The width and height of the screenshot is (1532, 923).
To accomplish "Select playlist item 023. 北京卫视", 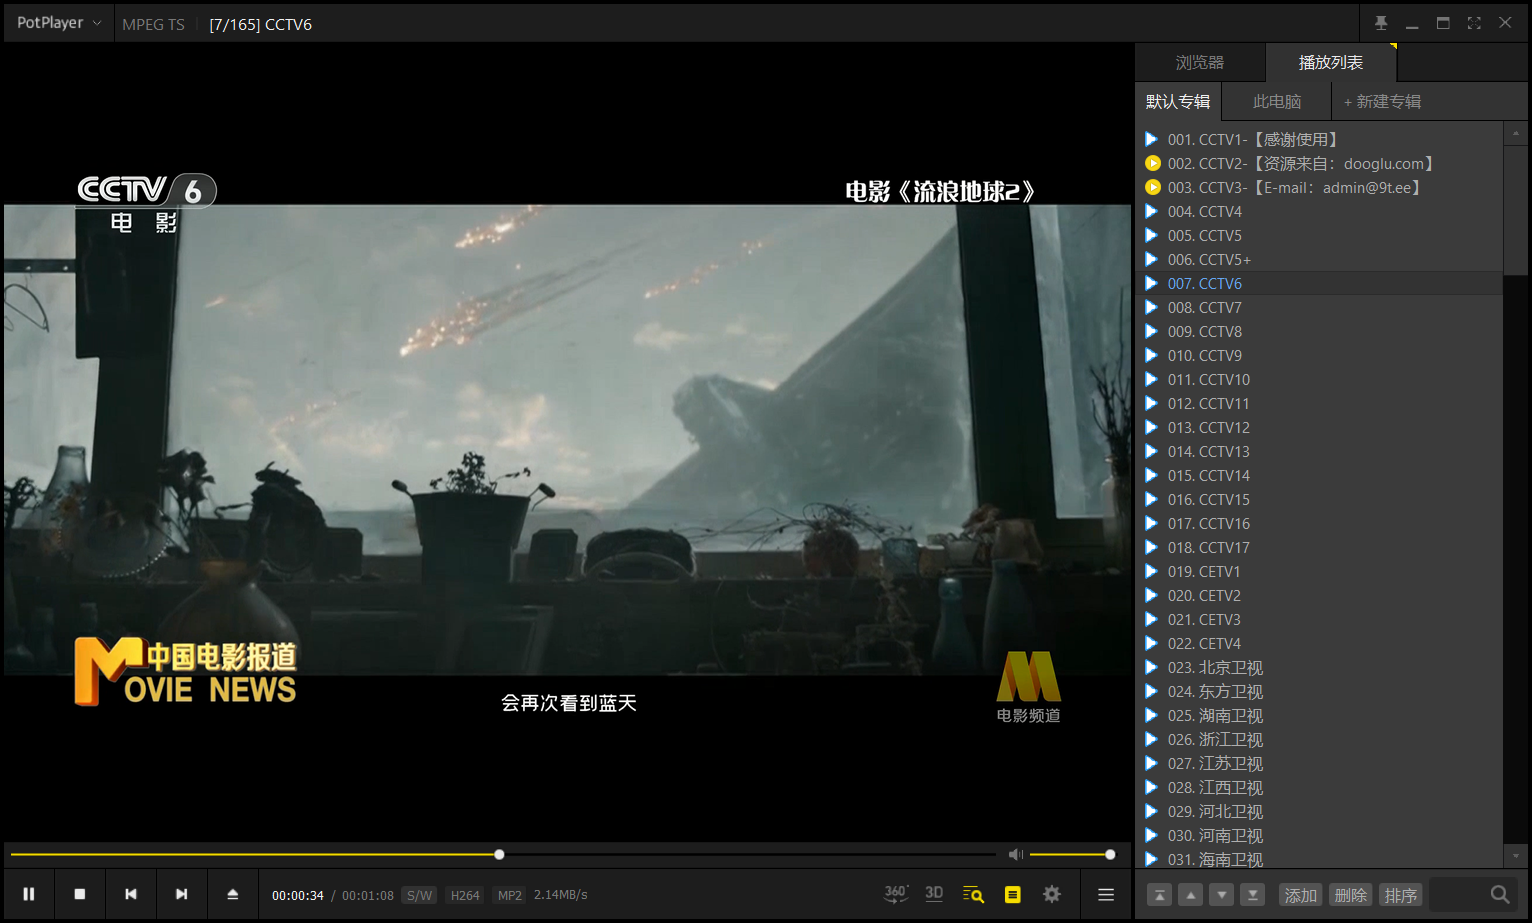I will point(1320,667).
